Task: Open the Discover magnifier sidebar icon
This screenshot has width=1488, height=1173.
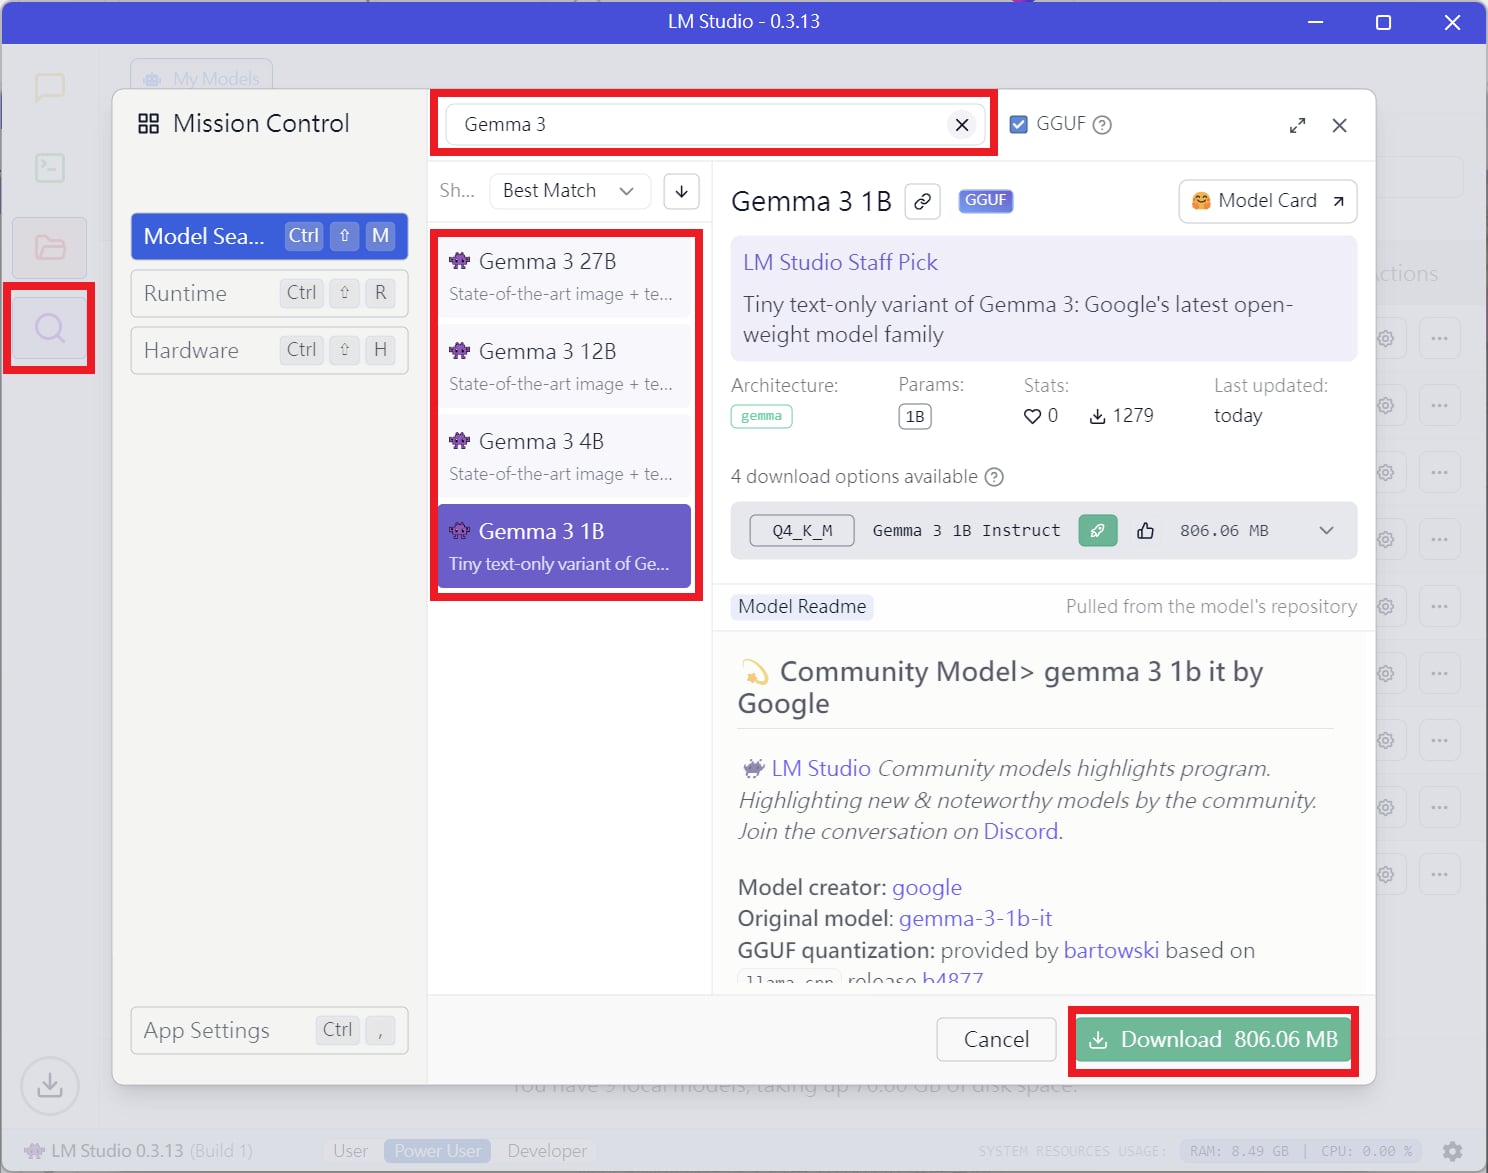Action: pos(49,328)
